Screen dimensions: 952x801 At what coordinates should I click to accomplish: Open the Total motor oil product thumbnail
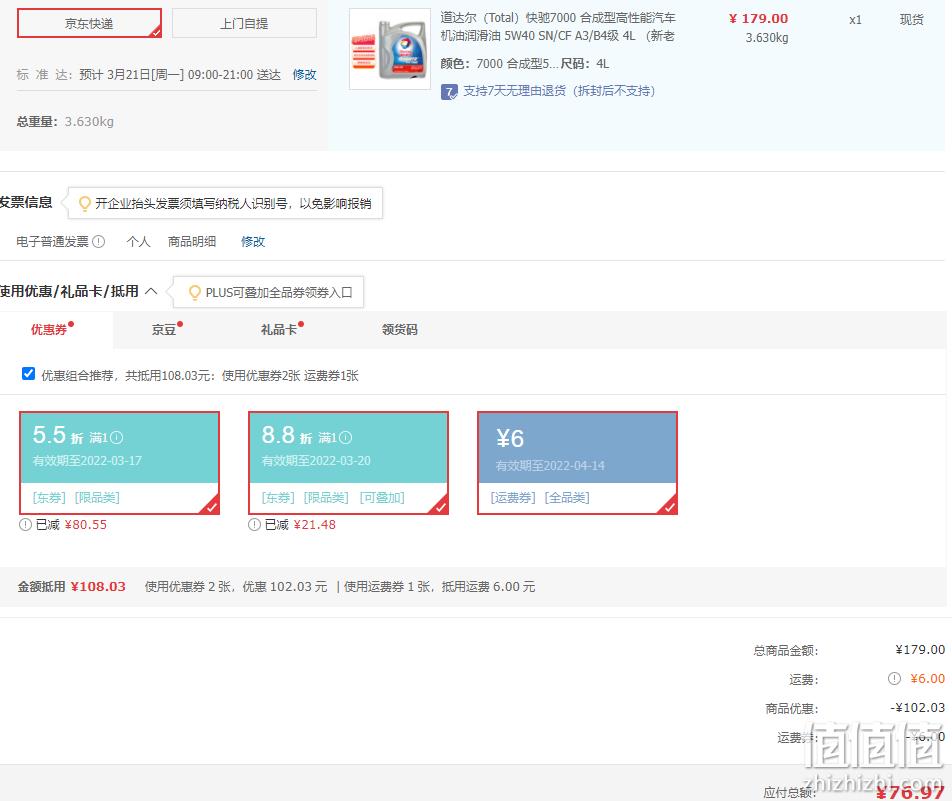(x=390, y=49)
